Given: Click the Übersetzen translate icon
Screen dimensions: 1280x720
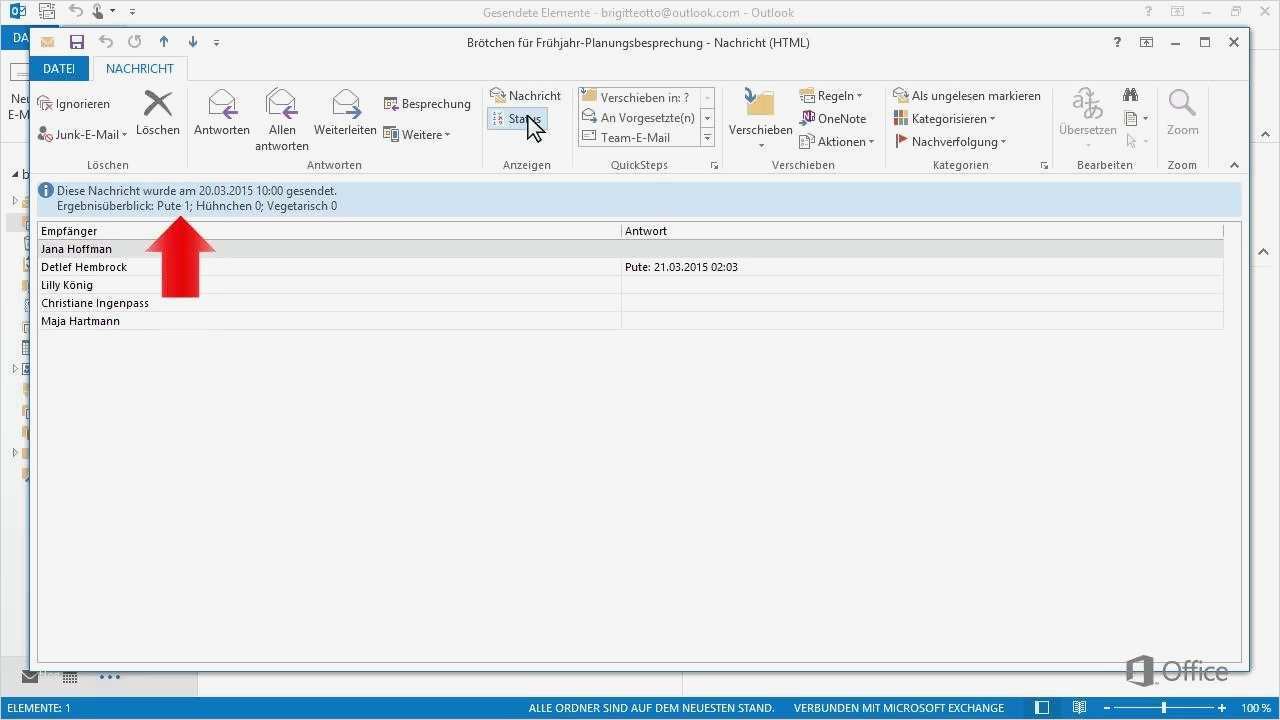Looking at the screenshot, I should point(1087,115).
